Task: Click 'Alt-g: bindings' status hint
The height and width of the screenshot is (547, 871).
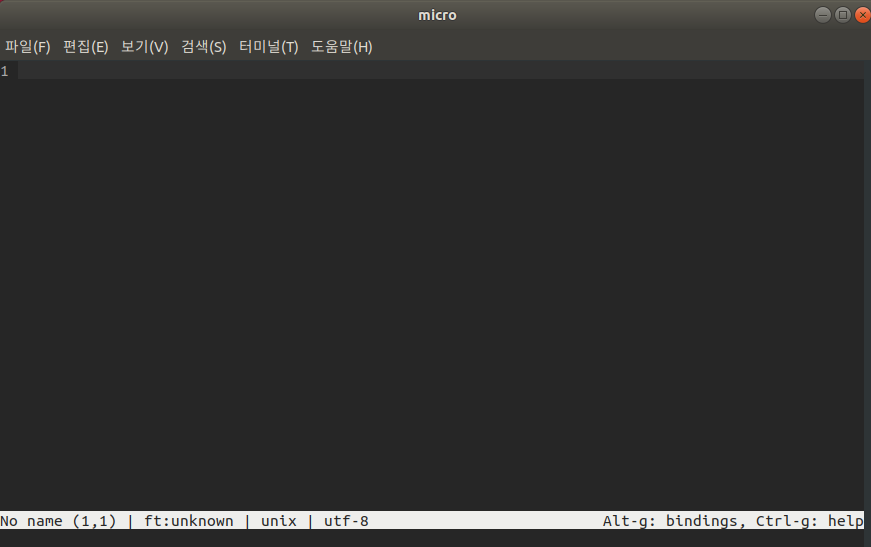Action: [670, 521]
